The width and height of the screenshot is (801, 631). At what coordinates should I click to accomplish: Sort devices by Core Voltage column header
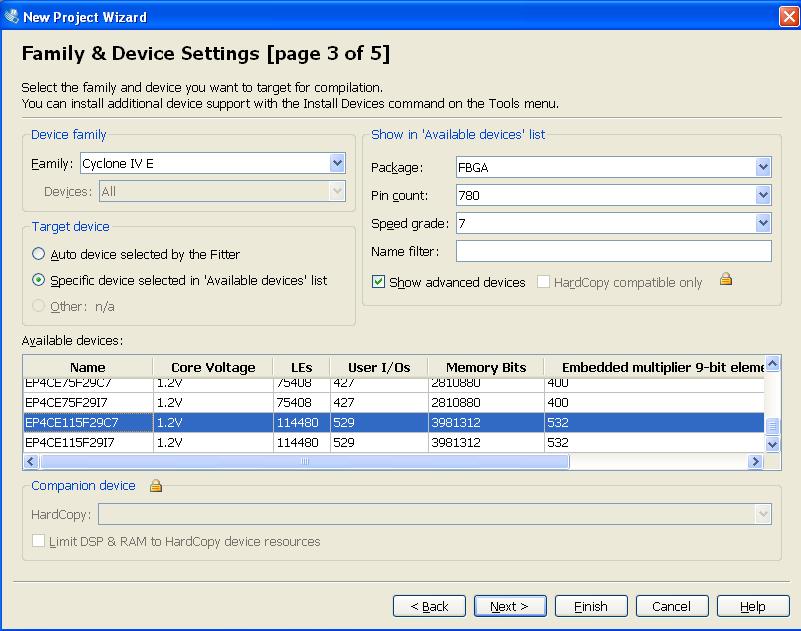[213, 367]
